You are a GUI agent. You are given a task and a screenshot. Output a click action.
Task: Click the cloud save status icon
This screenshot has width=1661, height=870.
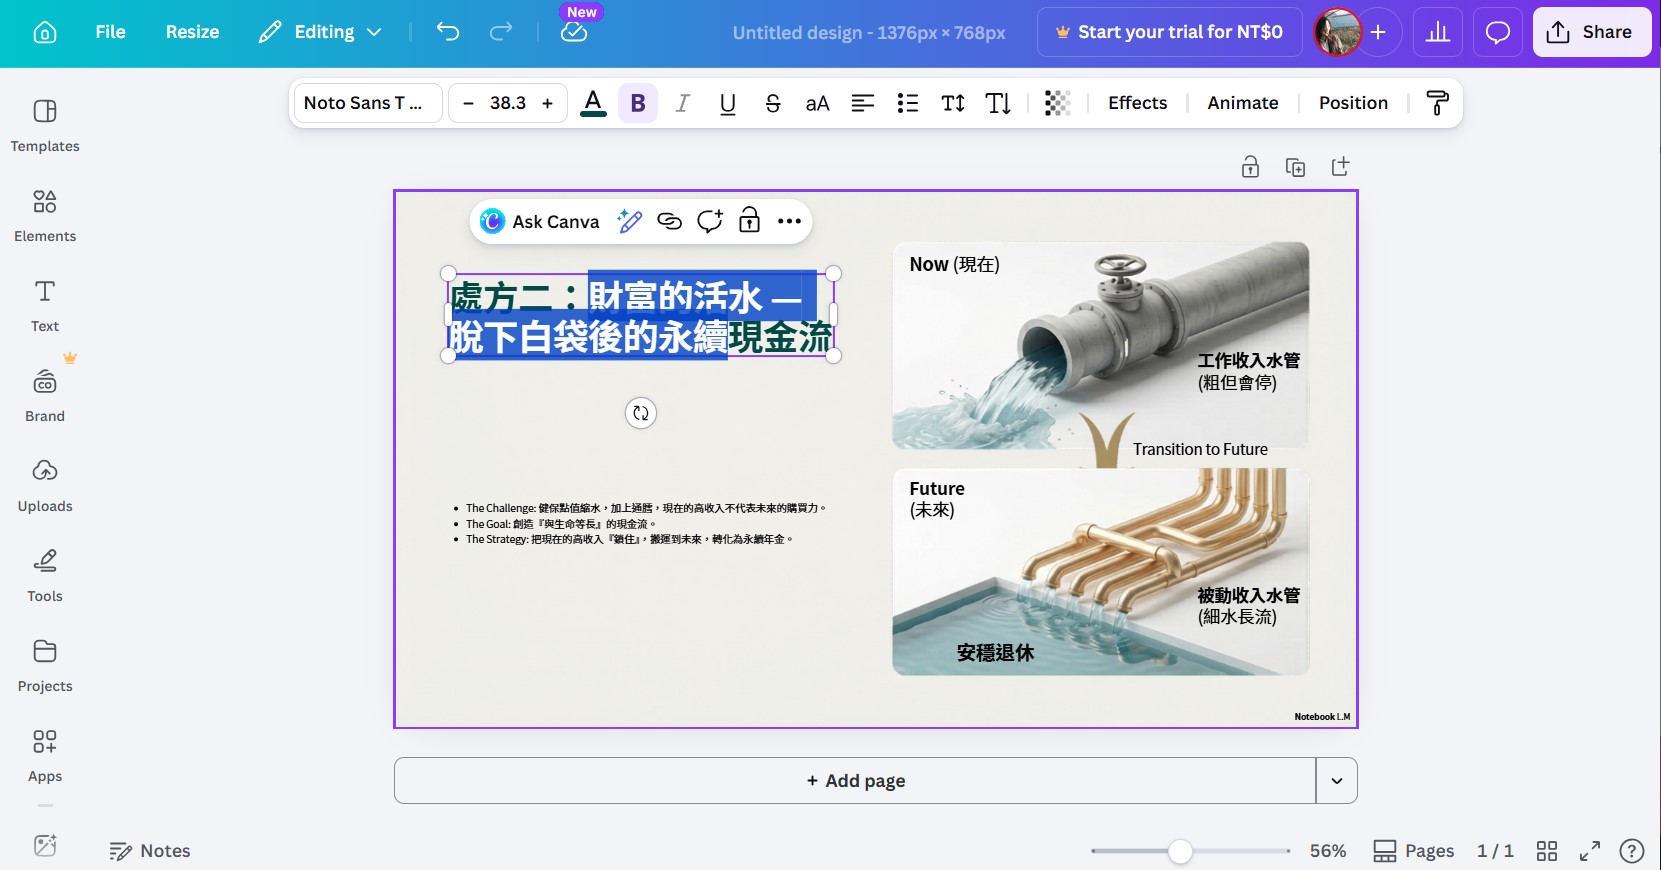574,32
